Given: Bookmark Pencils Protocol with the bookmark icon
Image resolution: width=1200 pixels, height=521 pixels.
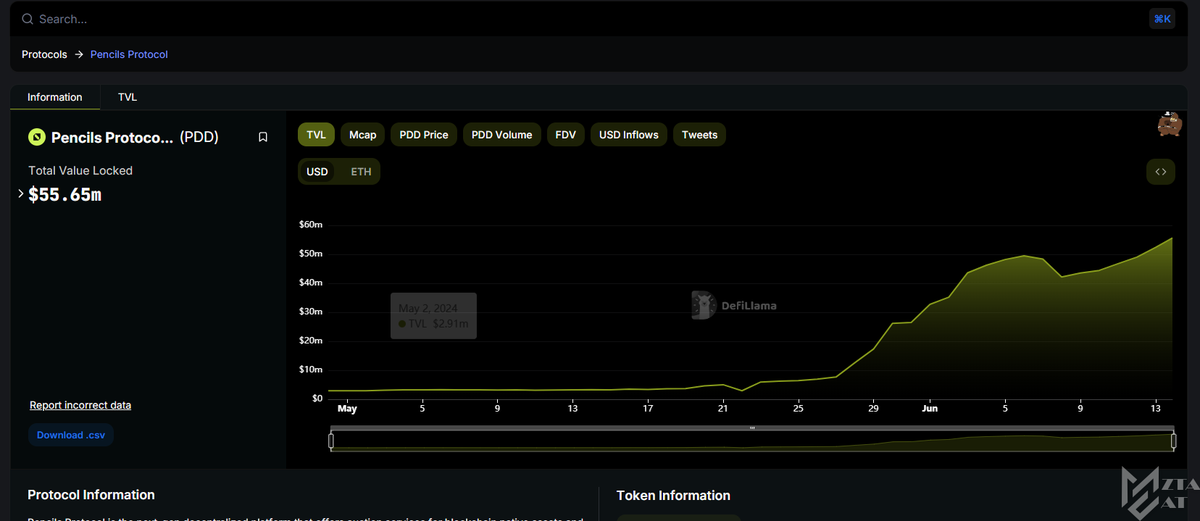Looking at the screenshot, I should pos(263,137).
